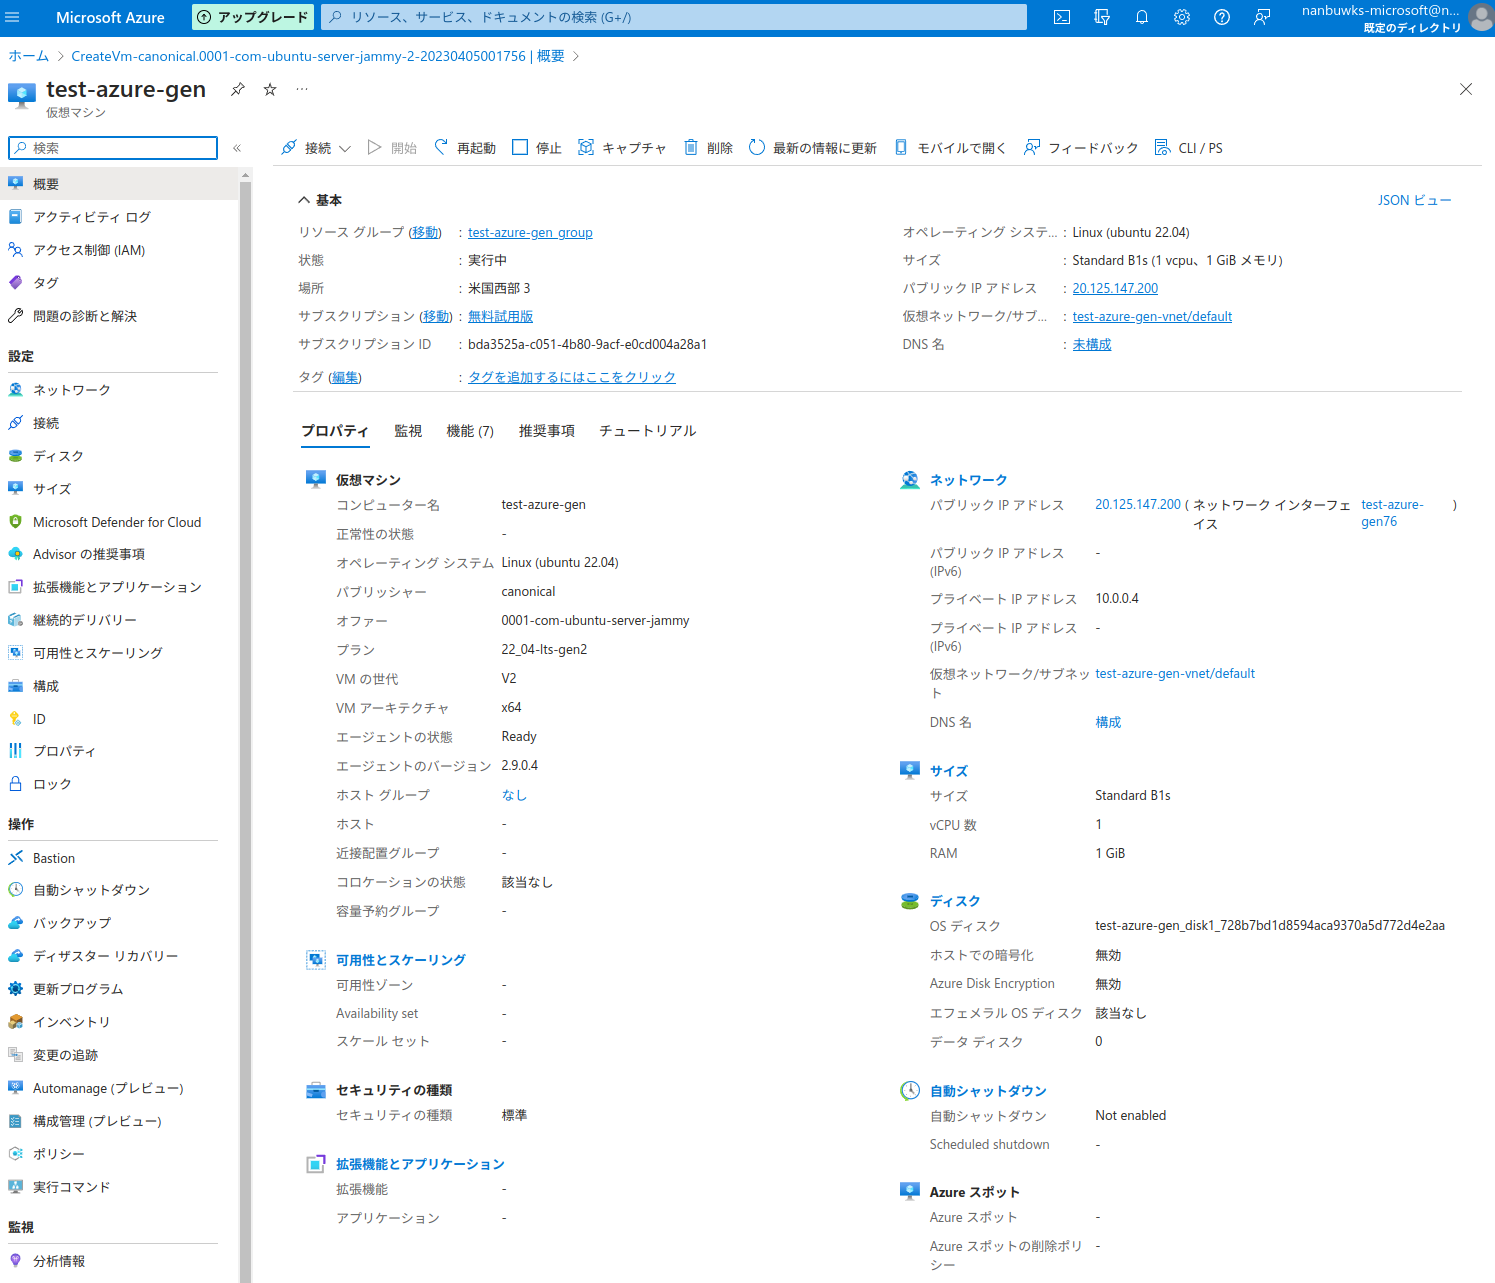Expand the 接続 dropdown arrow
Screen dimensions: 1495x1283
[x=345, y=148]
